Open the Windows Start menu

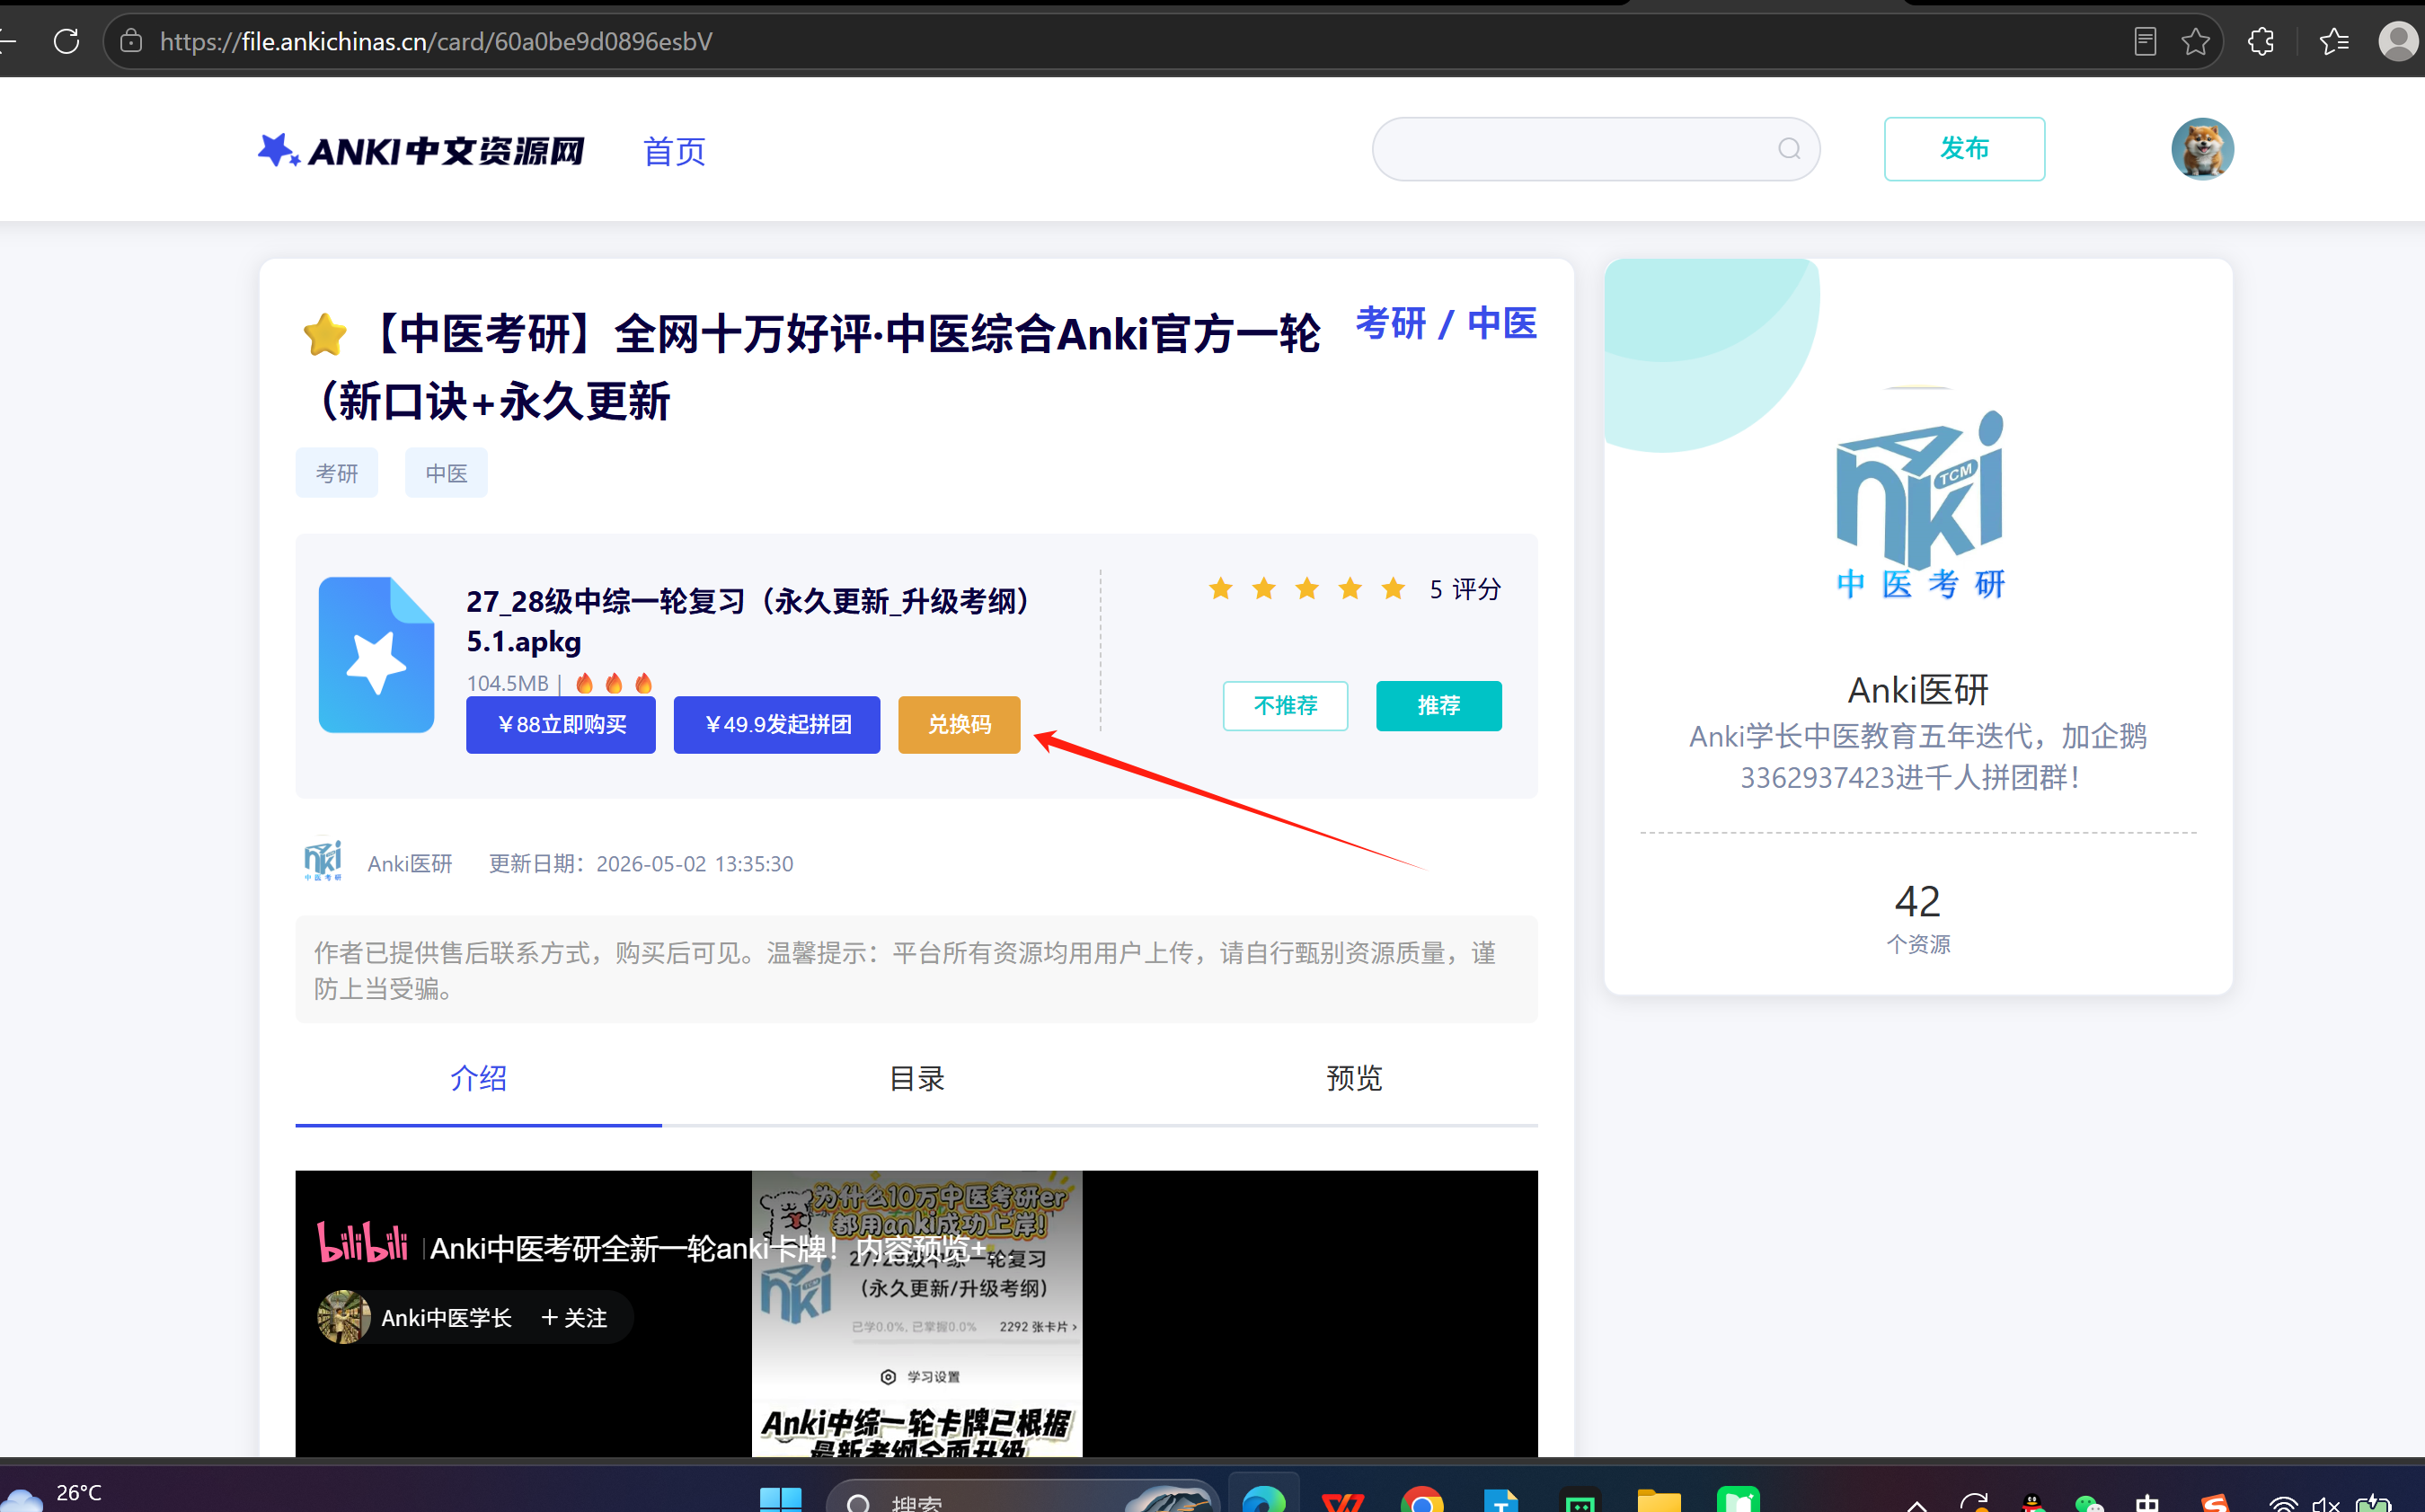point(780,1499)
